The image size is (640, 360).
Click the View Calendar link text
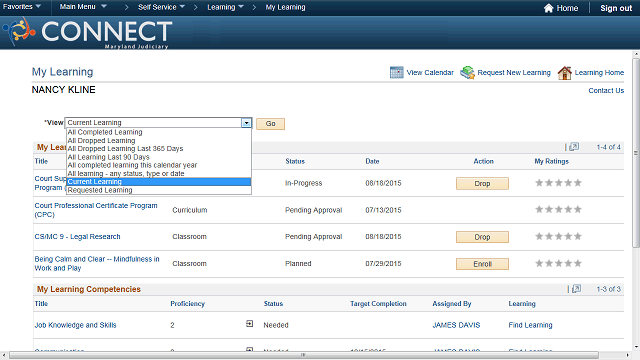[430, 73]
